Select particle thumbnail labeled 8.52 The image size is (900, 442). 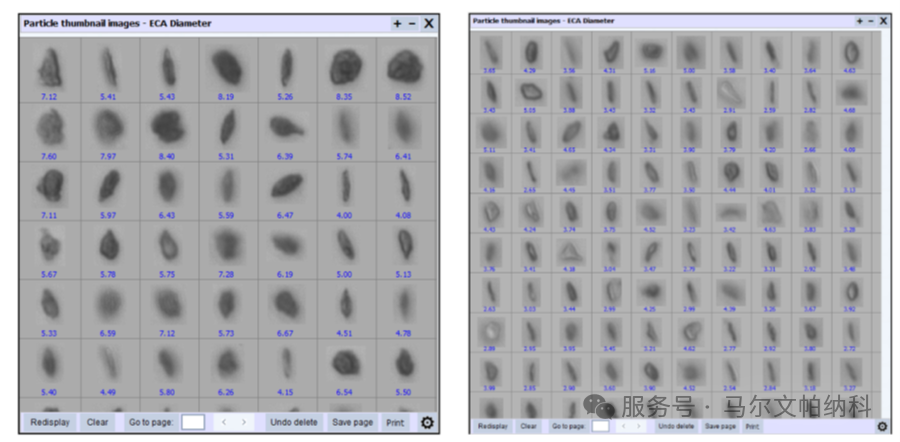[405, 68]
